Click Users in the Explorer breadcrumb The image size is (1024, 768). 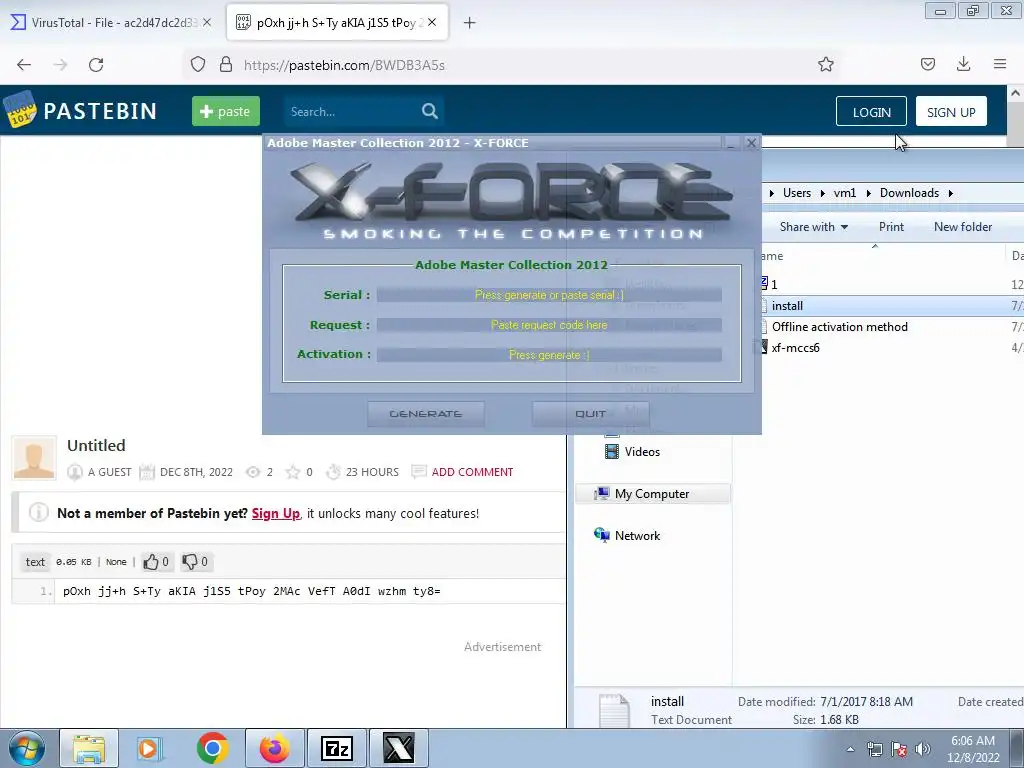797,193
